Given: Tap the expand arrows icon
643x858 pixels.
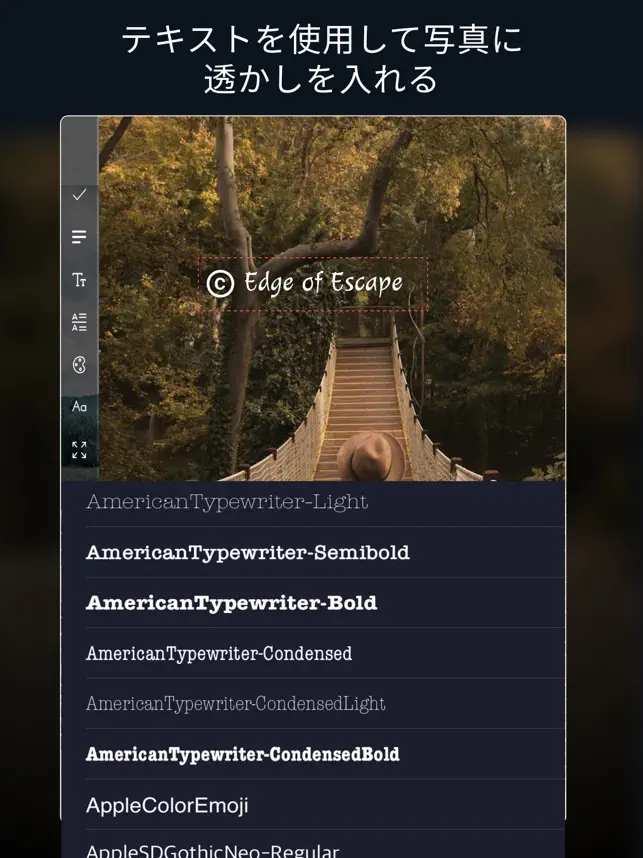Looking at the screenshot, I should 79,450.
